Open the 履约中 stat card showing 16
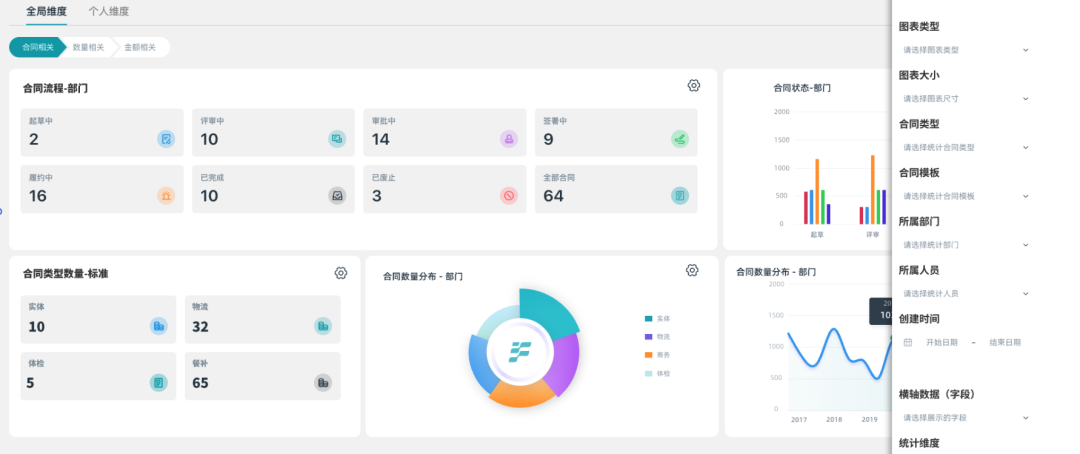 [x=102, y=189]
